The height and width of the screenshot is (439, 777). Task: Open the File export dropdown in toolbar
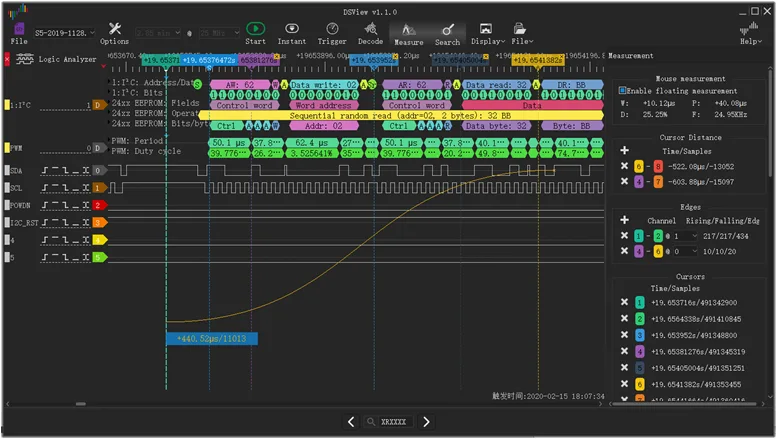tap(522, 33)
